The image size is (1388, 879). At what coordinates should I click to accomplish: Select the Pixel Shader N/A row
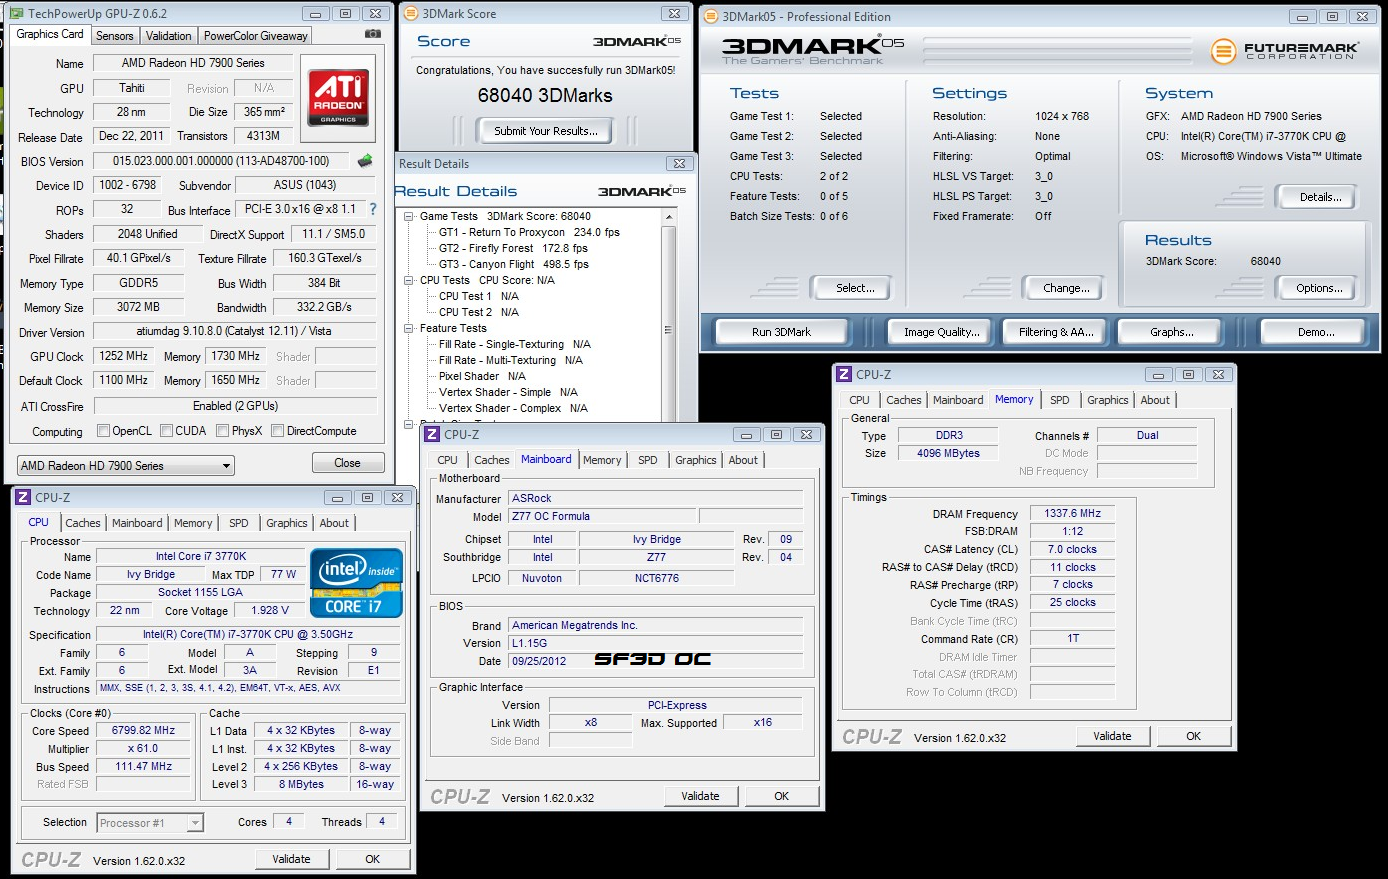[482, 376]
